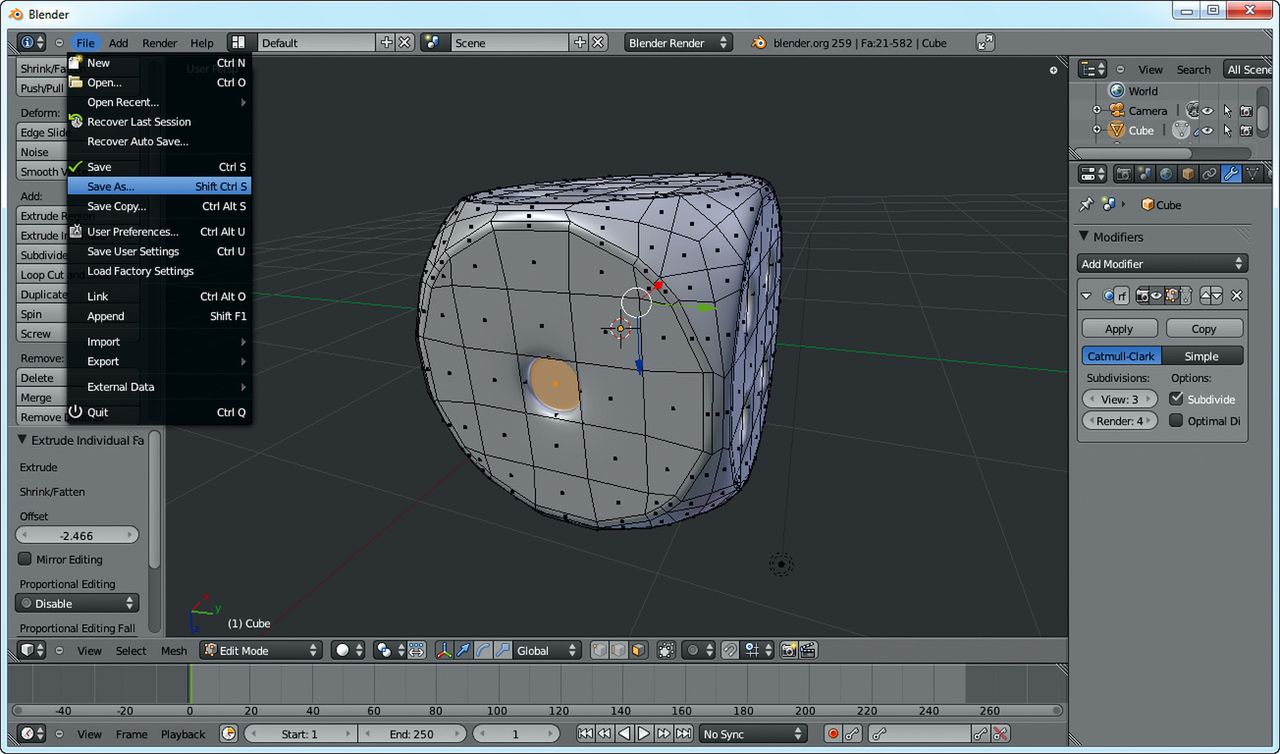Choose User Preferences in File menu
This screenshot has height=754, width=1280.
[159, 232]
